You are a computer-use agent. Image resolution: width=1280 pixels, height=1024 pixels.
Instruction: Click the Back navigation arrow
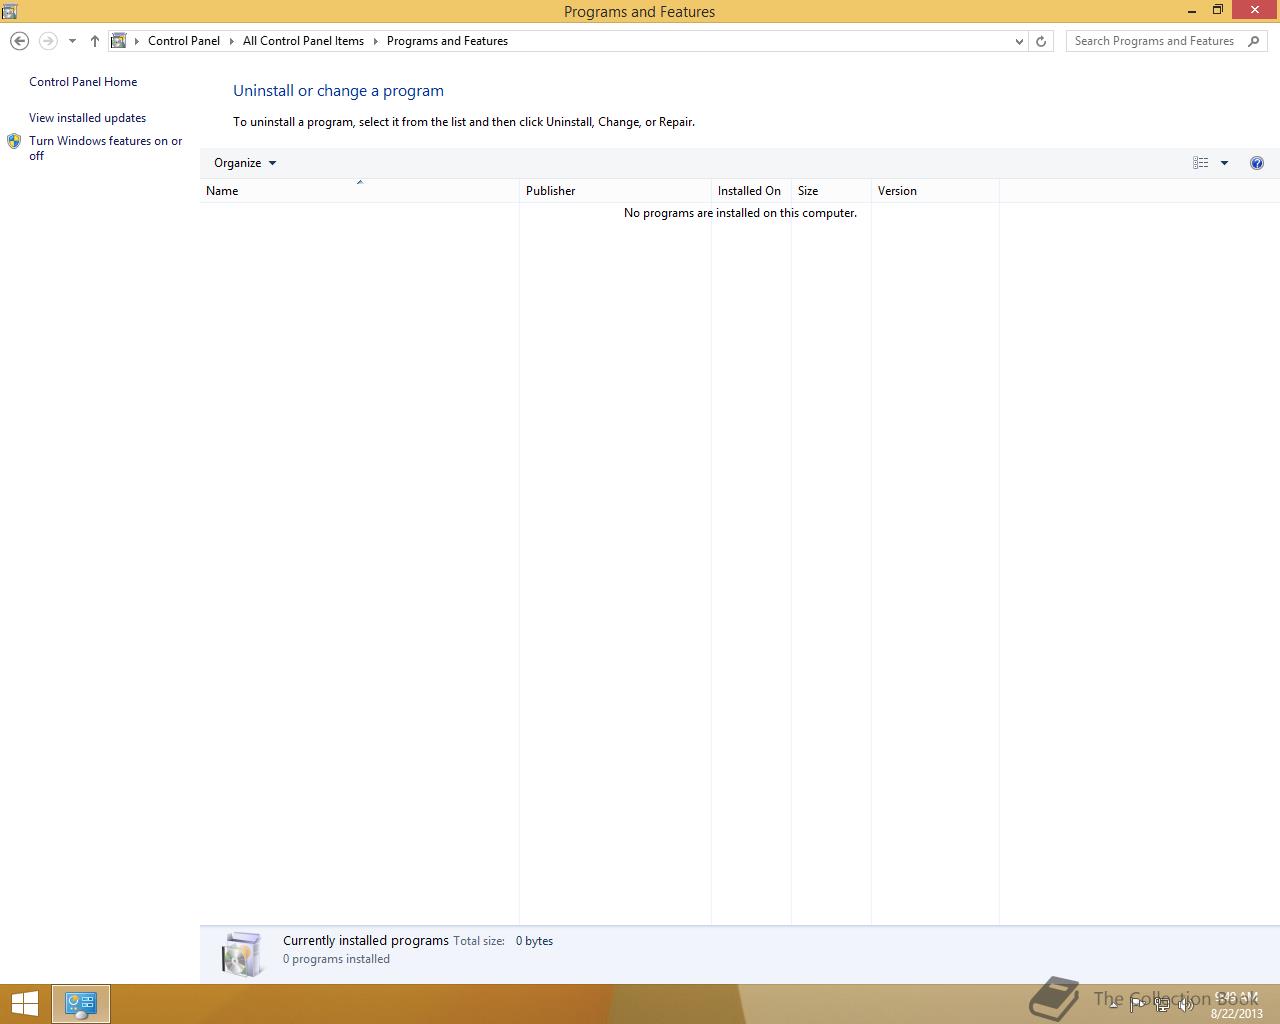tap(19, 41)
